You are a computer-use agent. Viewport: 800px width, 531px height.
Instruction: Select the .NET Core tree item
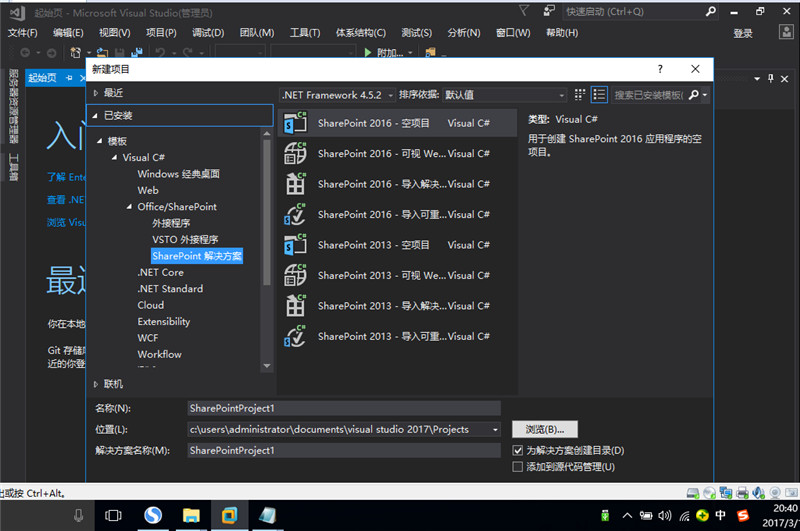(x=160, y=272)
